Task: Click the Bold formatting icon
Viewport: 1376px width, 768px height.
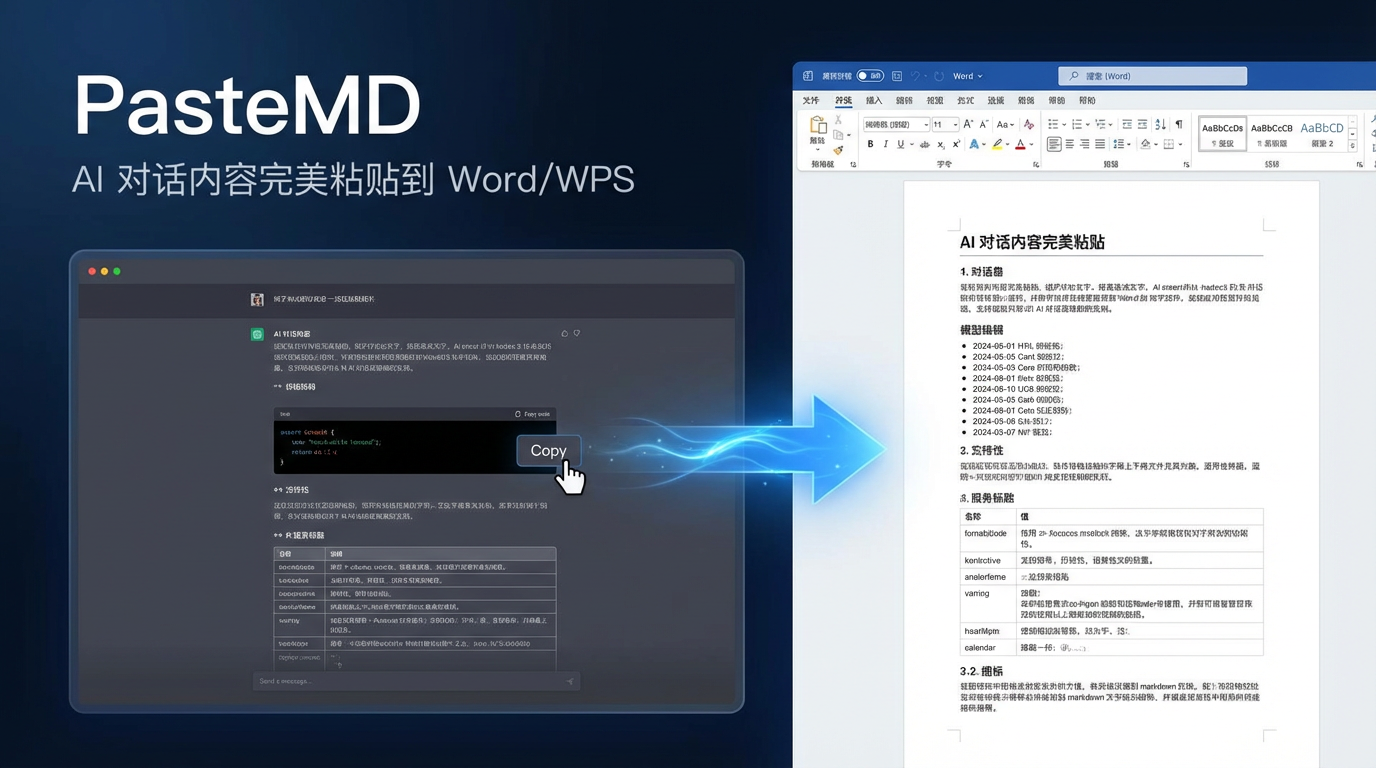Action: coord(870,145)
